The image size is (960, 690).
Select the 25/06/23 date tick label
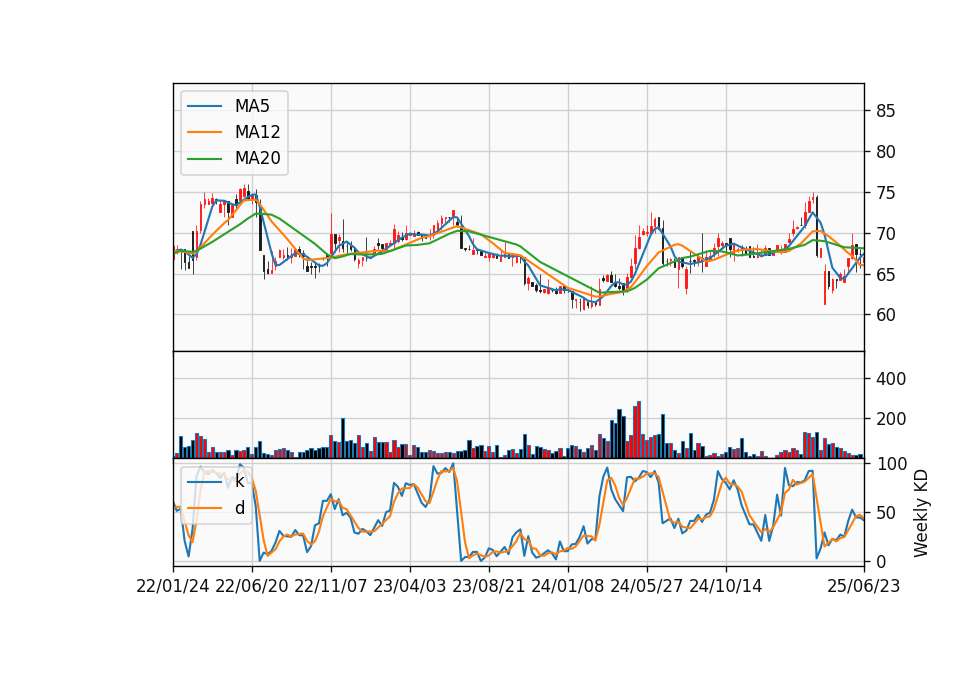(864, 586)
